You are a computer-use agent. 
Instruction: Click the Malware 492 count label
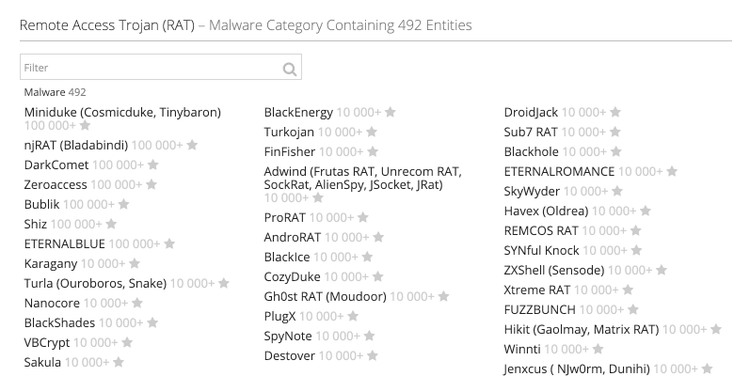(x=55, y=92)
